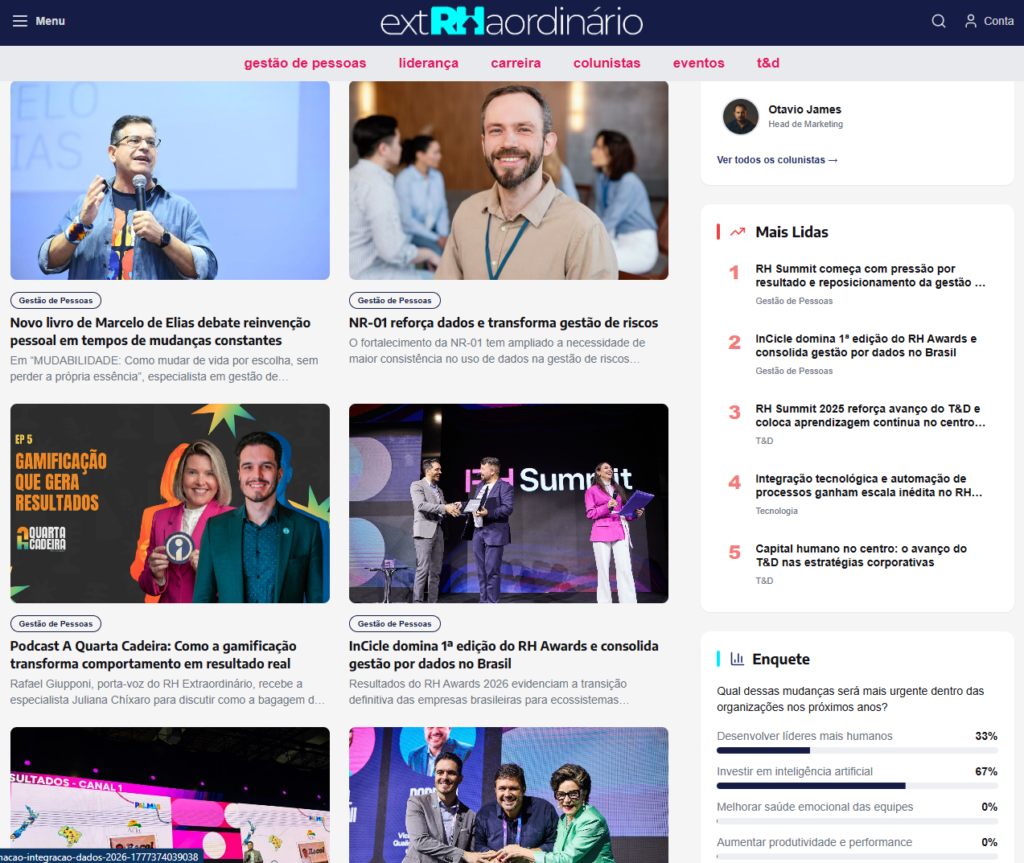This screenshot has width=1024, height=863.
Task: Go to the carreira section
Action: [x=516, y=63]
